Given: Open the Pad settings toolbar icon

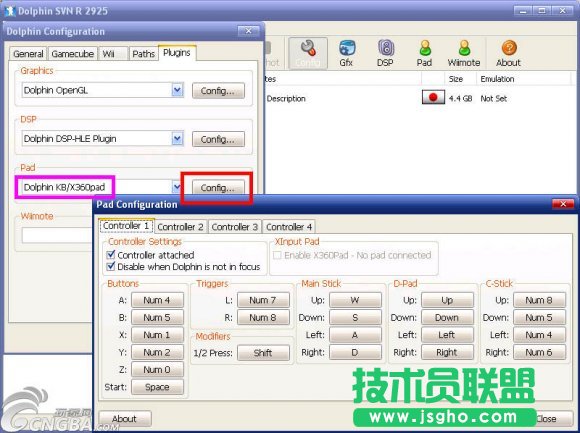Looking at the screenshot, I should tap(424, 53).
